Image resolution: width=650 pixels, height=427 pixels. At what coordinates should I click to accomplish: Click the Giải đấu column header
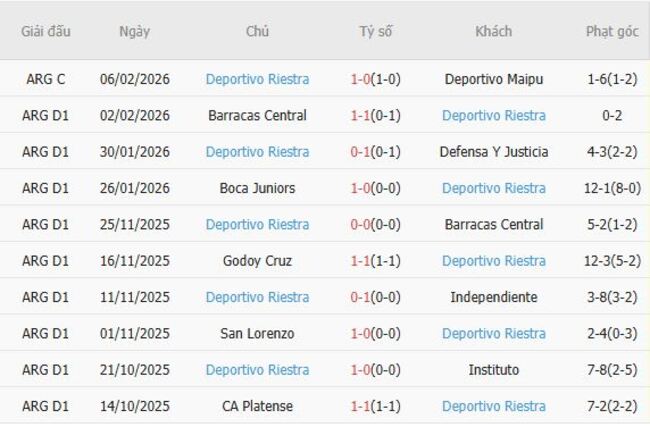[46, 31]
